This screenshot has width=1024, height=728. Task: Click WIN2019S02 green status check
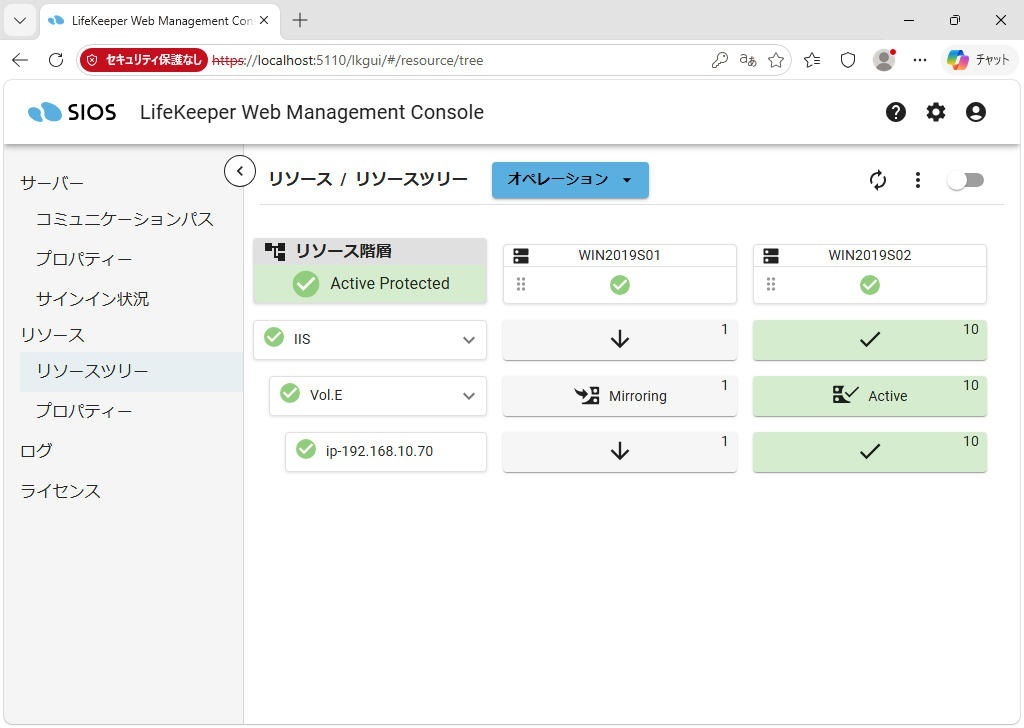(x=870, y=285)
